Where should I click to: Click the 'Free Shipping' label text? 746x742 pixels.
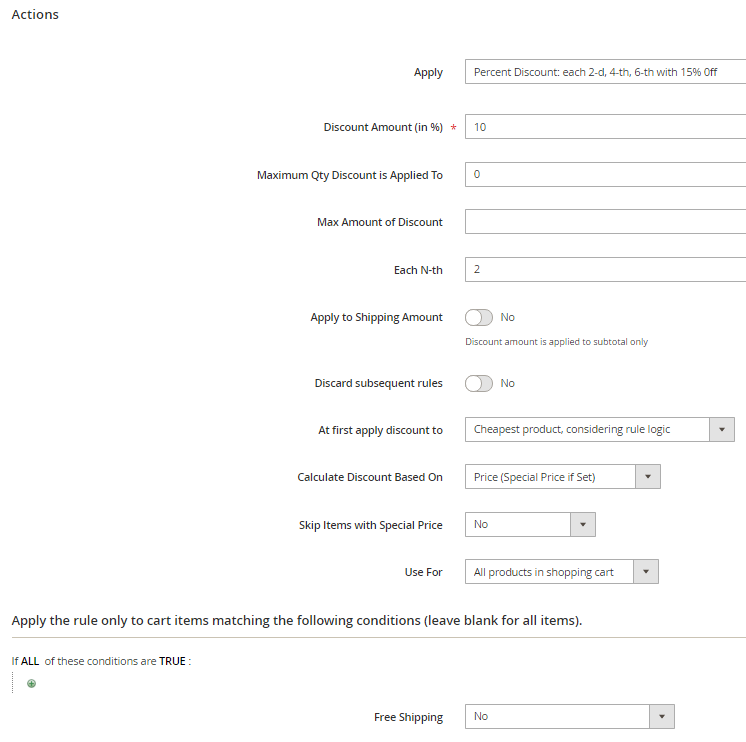pos(408,717)
